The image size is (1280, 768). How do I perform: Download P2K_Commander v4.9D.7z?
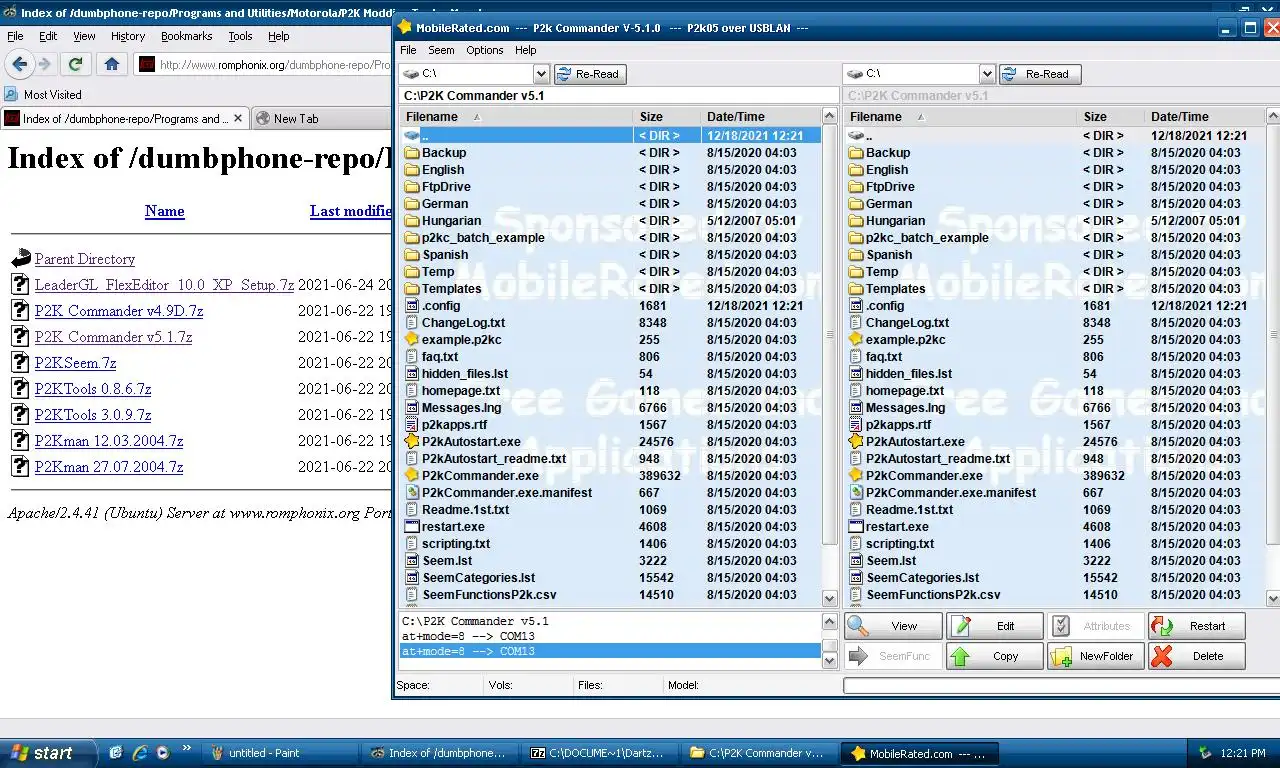[119, 311]
